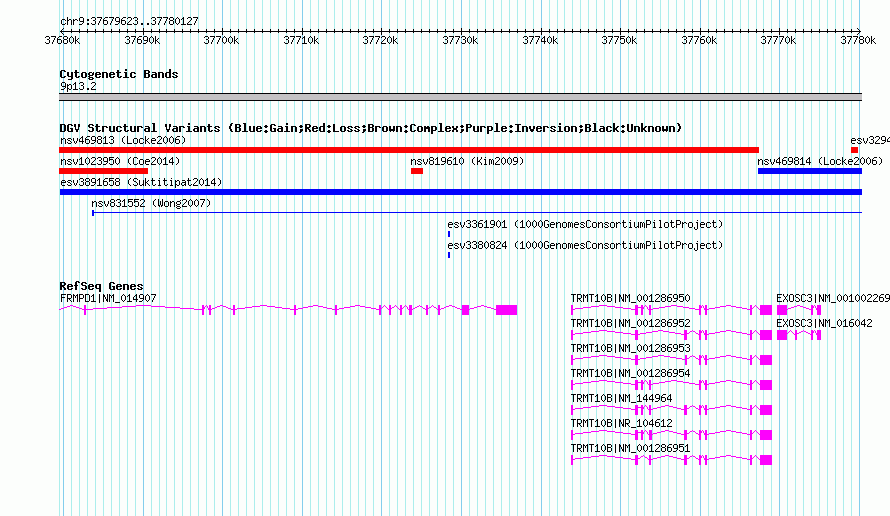Viewport: 890px width, 516px height.
Task: Click the 37730k ruler tick label
Action: pos(460,40)
